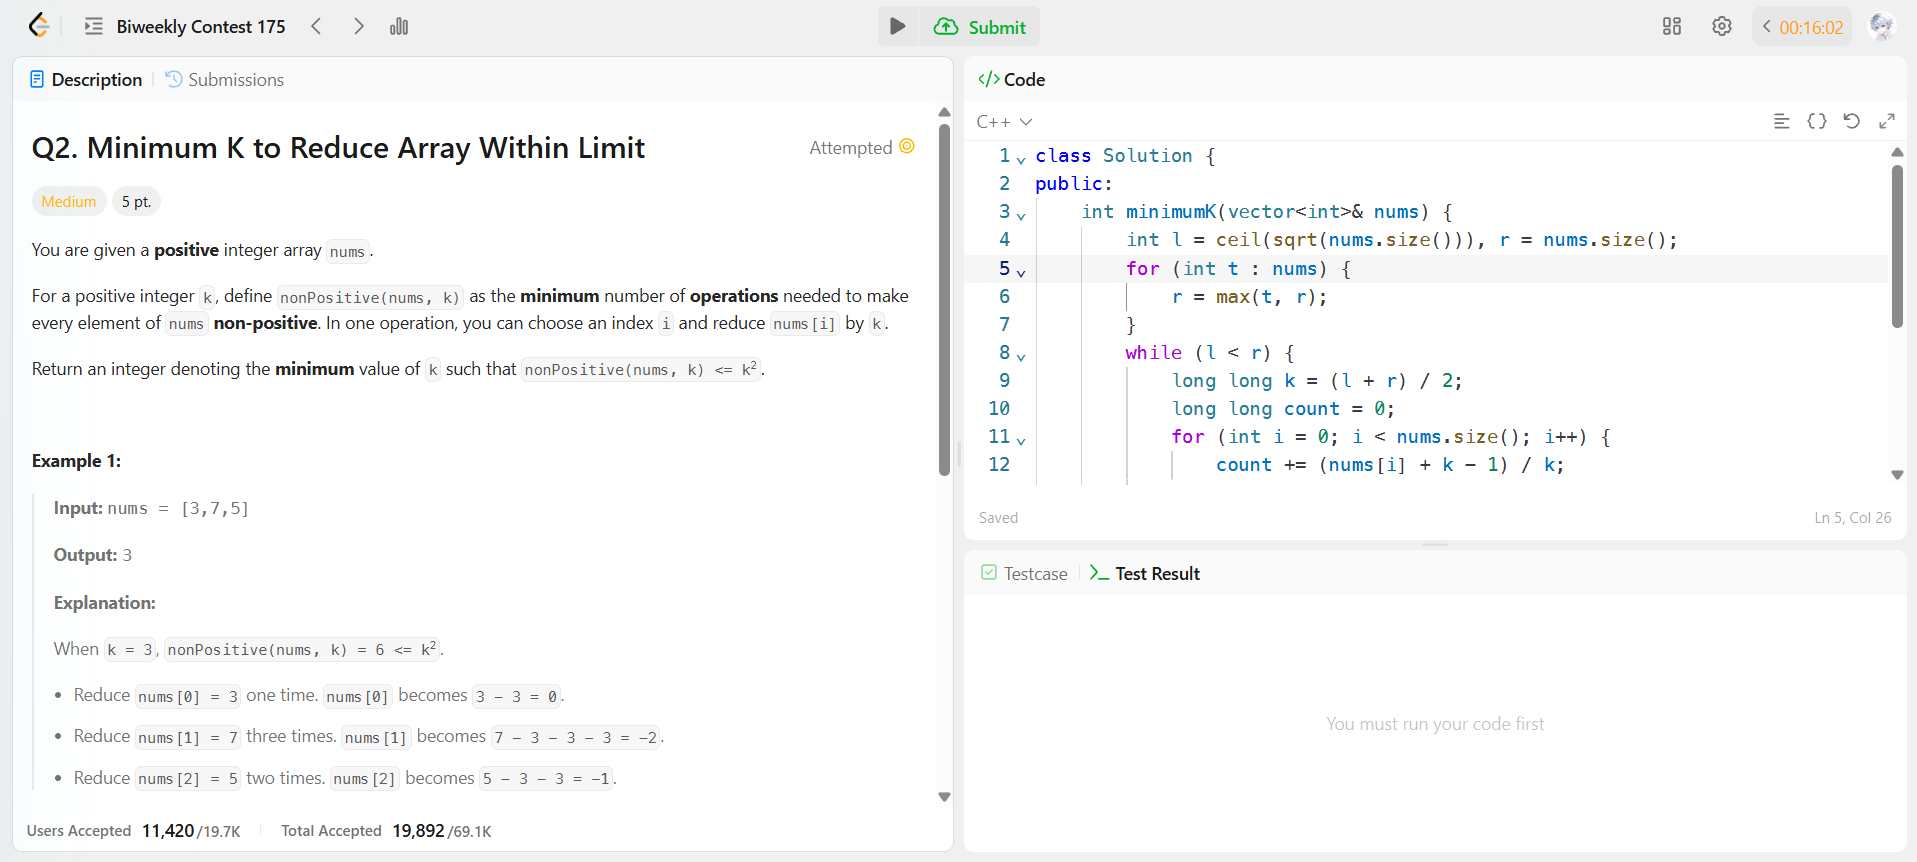
Task: Go to the next contest question
Action: point(358,27)
